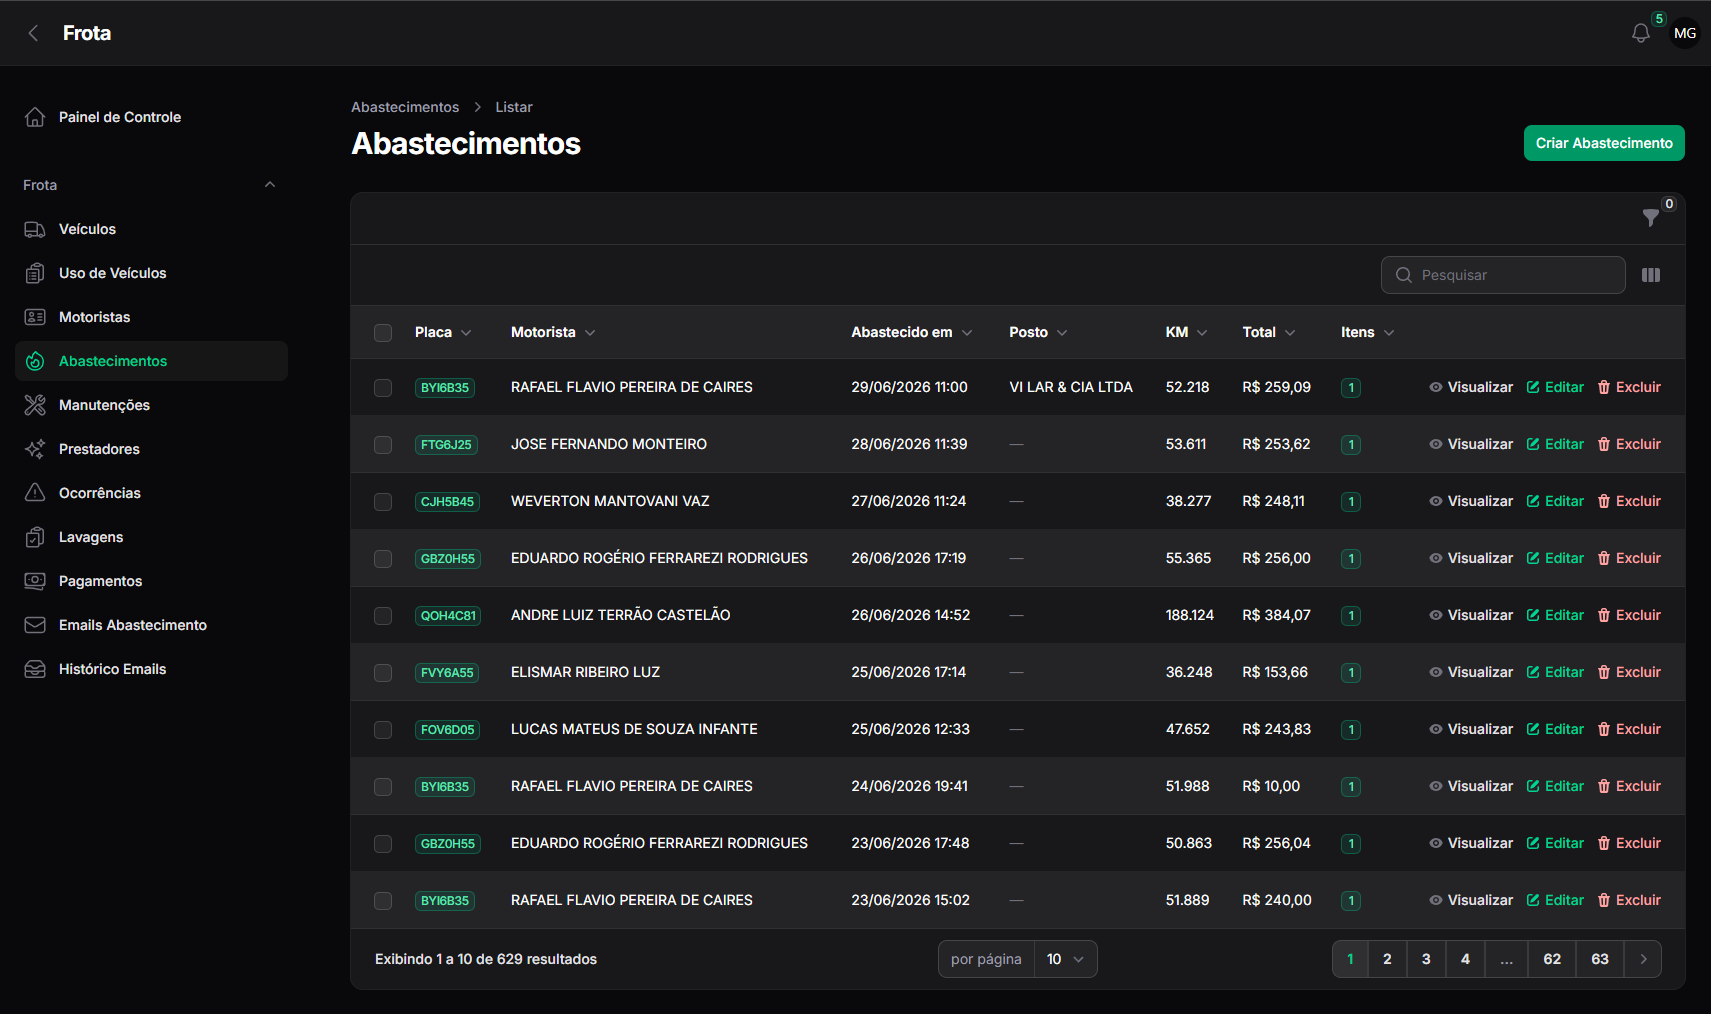The width and height of the screenshot is (1711, 1014).
Task: Focus the Pesquisar search field
Action: pyautogui.click(x=1503, y=275)
